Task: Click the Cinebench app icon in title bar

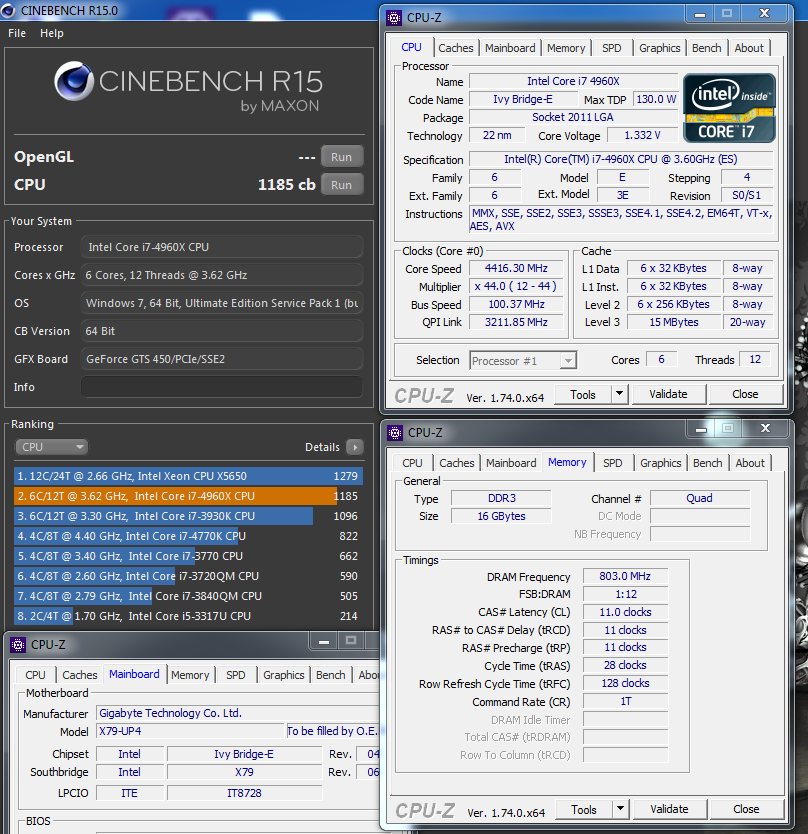Action: click(x=7, y=11)
